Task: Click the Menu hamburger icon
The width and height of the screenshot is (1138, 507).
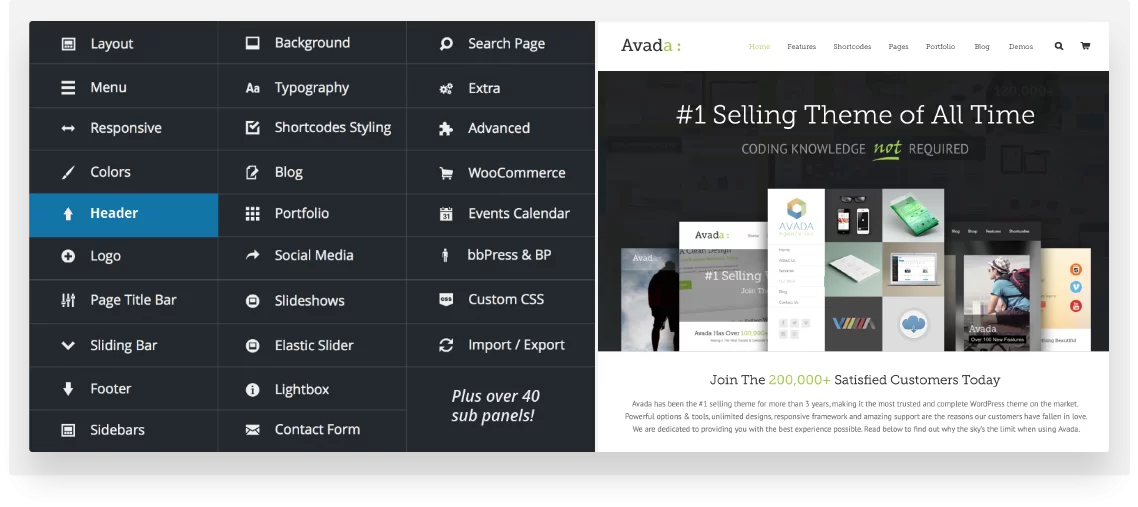Action: click(x=68, y=88)
